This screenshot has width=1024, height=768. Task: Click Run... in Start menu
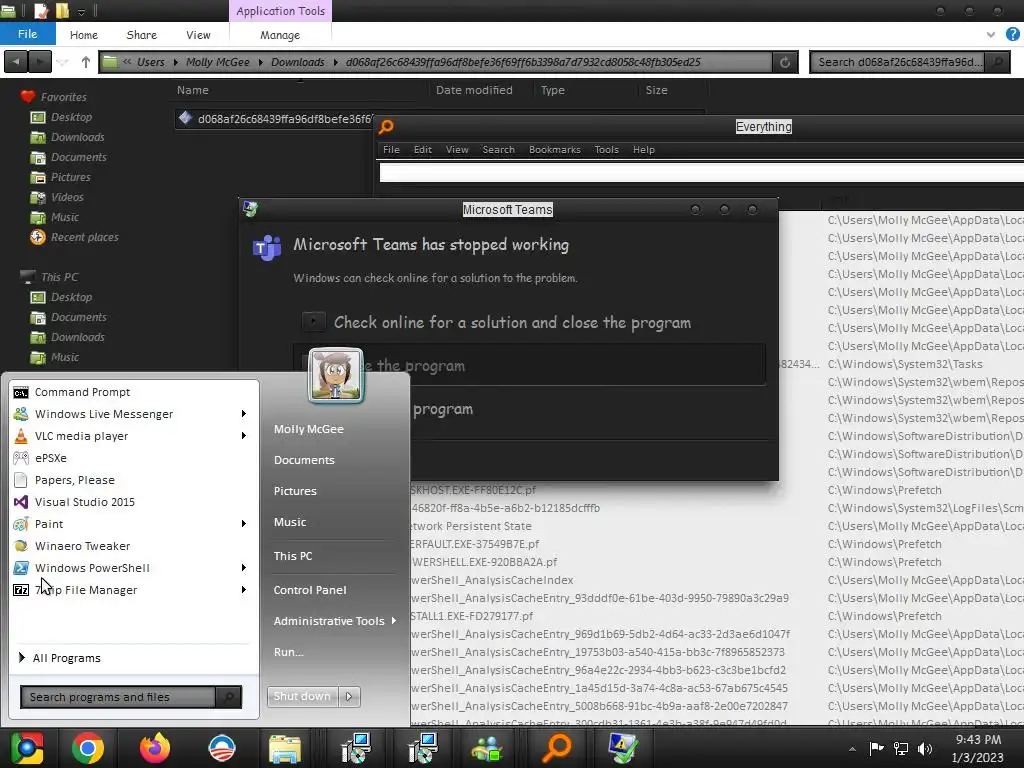pyautogui.click(x=288, y=652)
